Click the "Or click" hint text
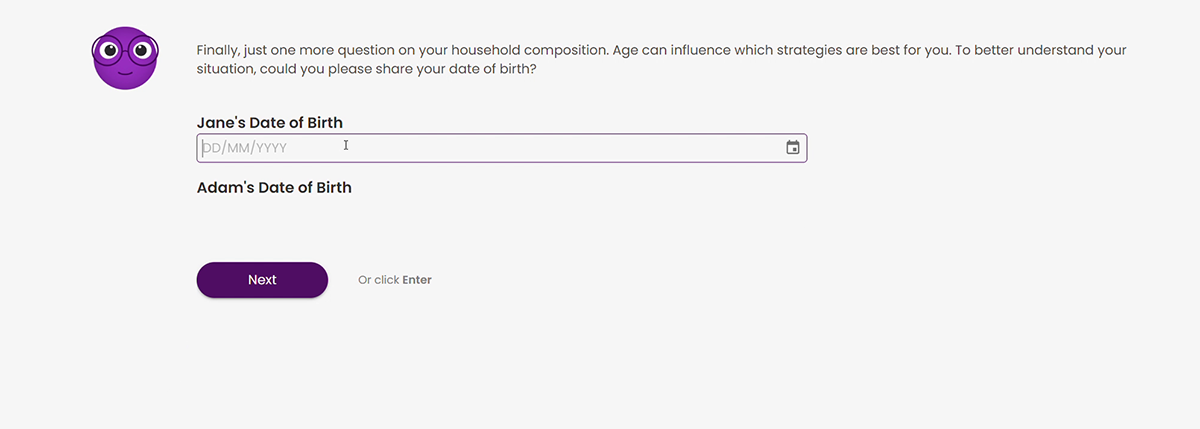The height and width of the screenshot is (429, 1200). (379, 280)
